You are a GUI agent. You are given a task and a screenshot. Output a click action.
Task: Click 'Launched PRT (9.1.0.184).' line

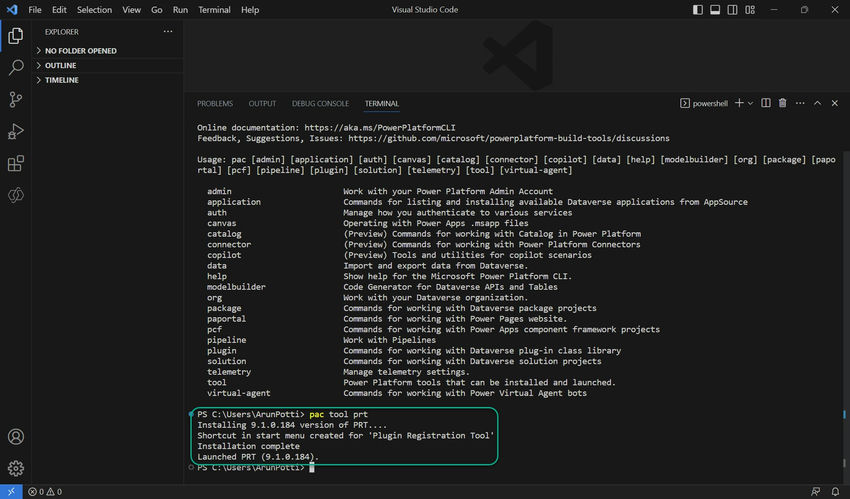pyautogui.click(x=258, y=457)
